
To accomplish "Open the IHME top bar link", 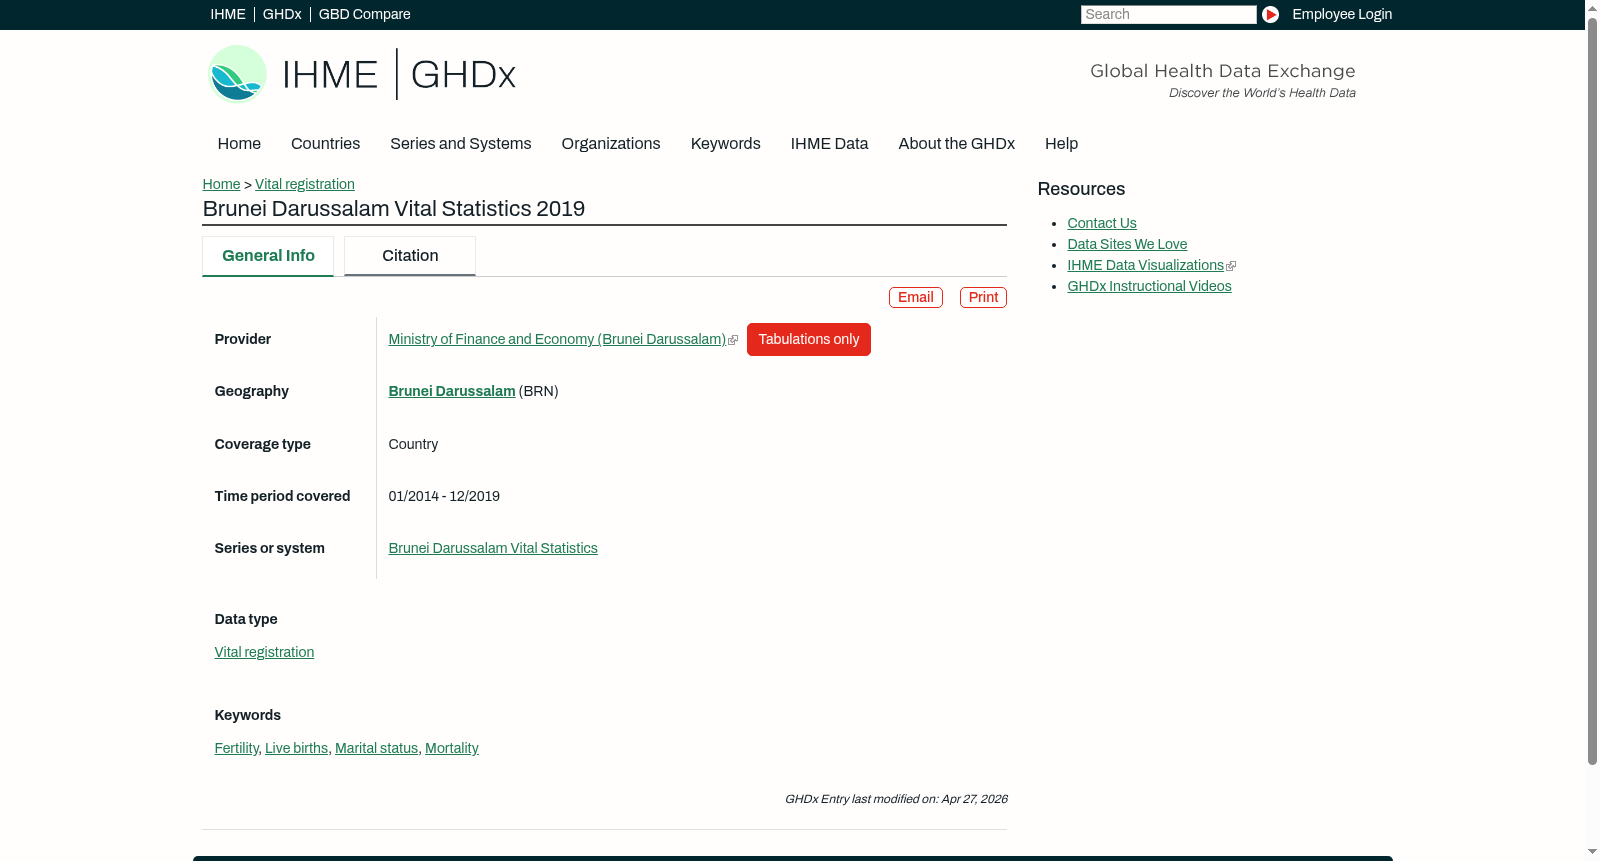I will (228, 14).
